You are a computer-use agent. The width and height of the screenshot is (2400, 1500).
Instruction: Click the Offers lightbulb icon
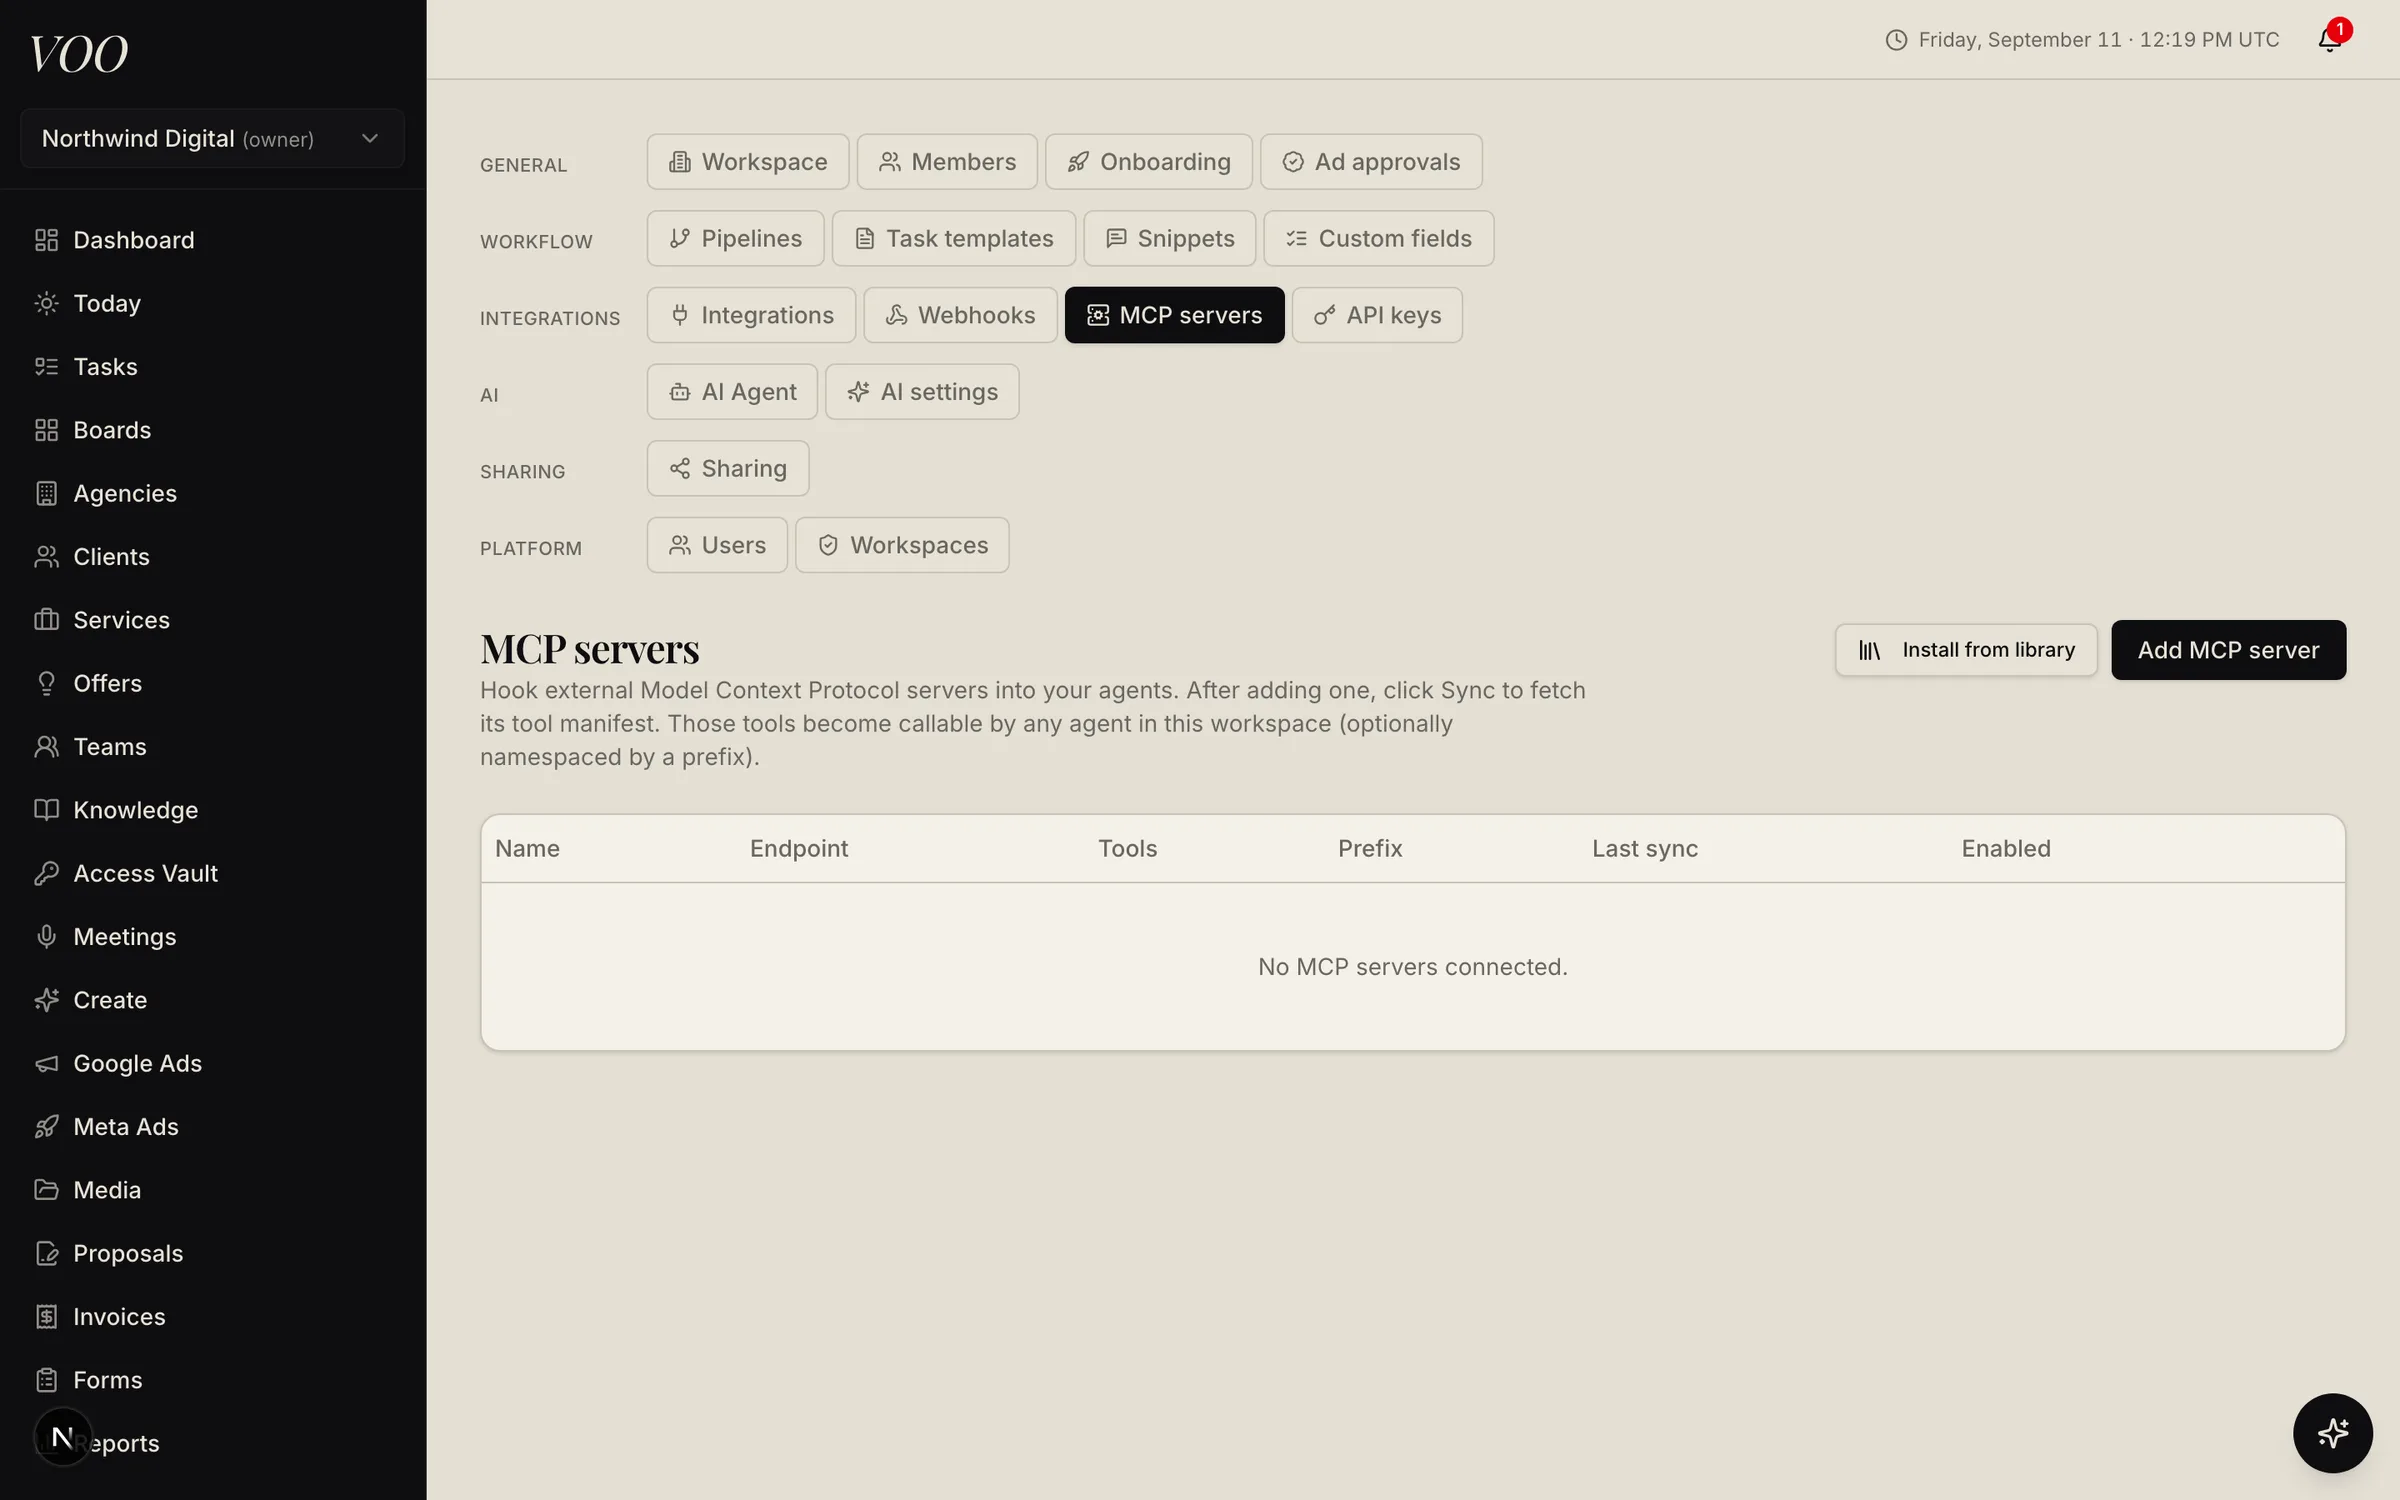click(46, 683)
